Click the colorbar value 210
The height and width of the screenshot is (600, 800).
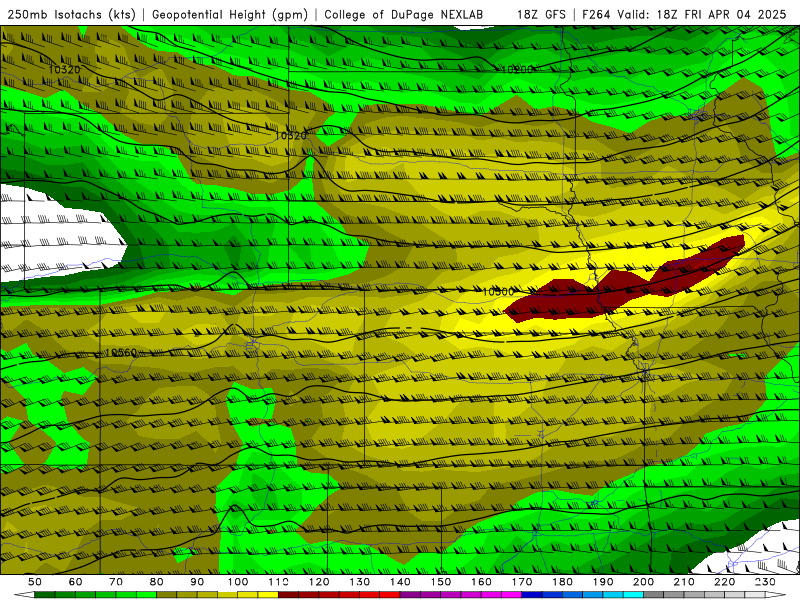(x=684, y=582)
